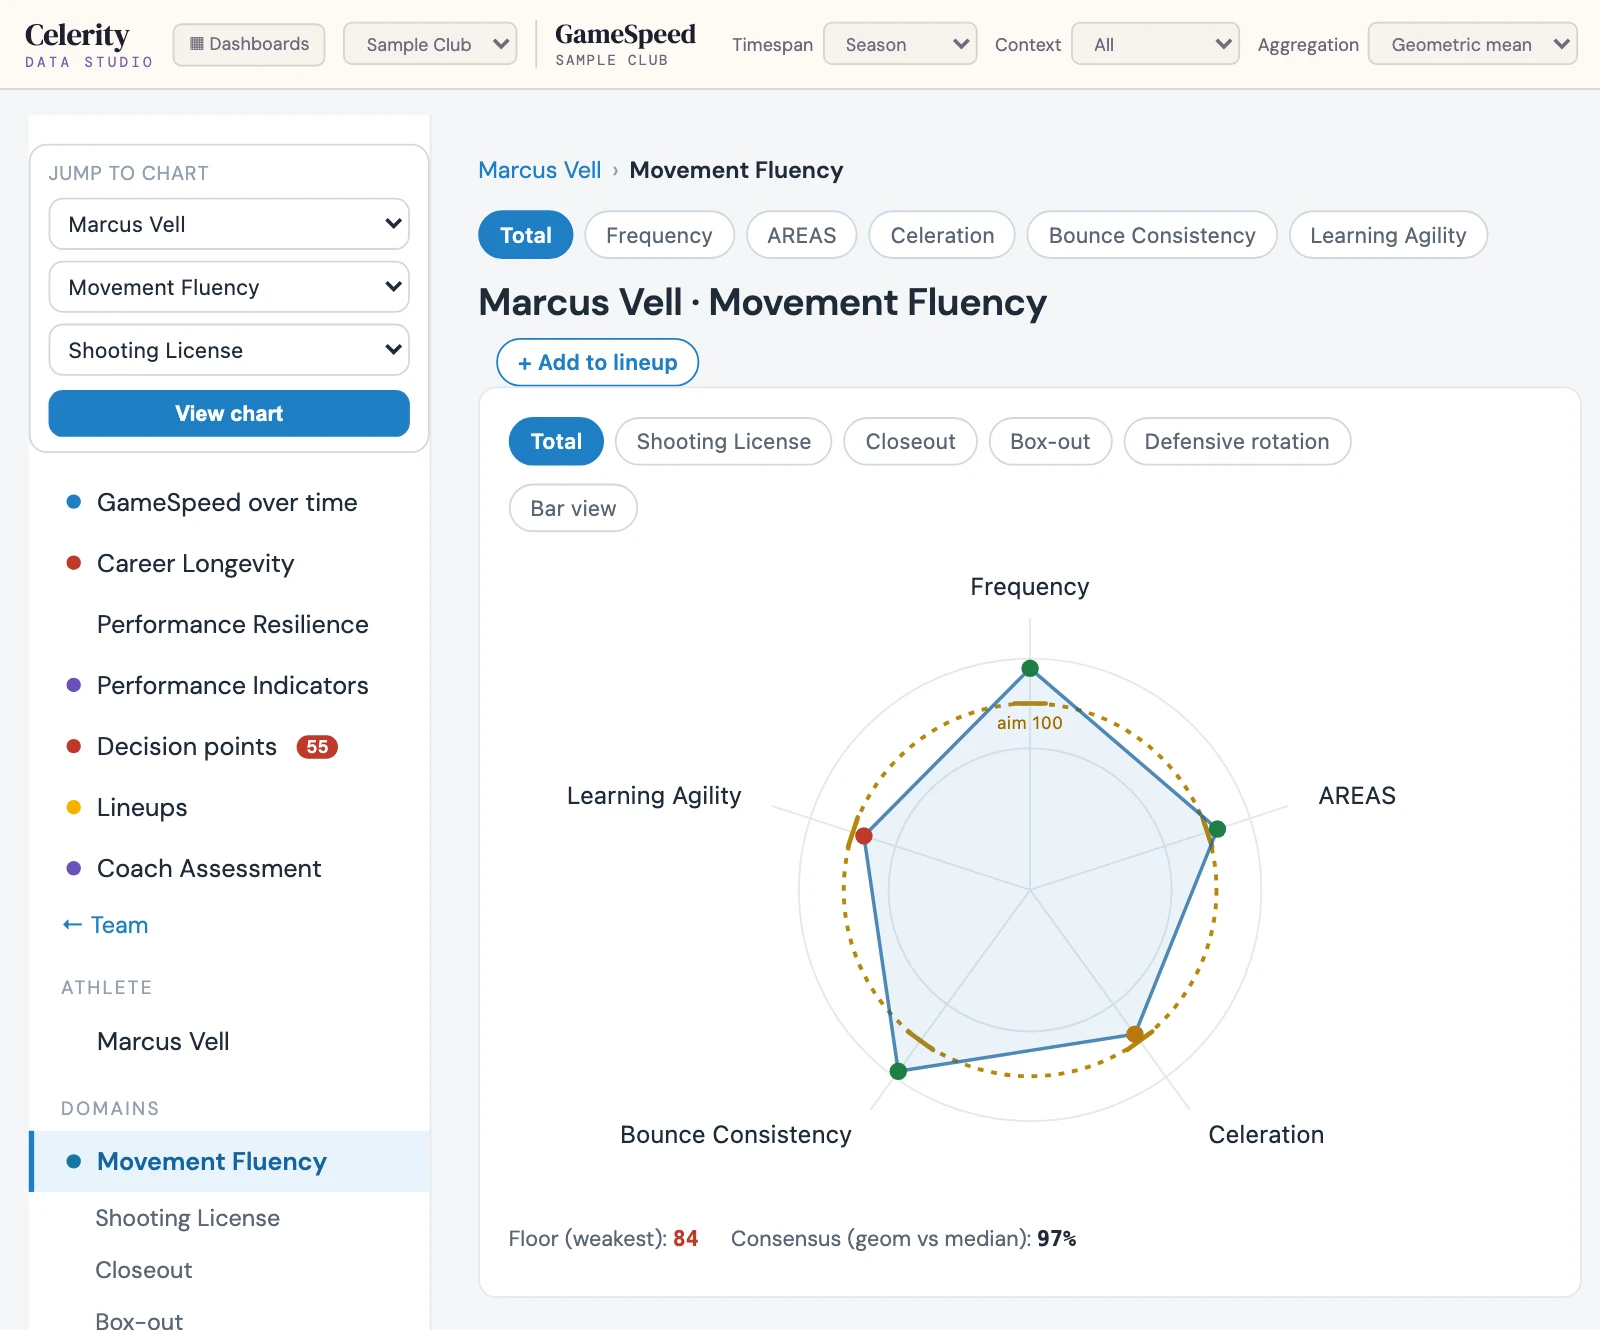Click the orange Celeration radar data point

coord(1135,1033)
